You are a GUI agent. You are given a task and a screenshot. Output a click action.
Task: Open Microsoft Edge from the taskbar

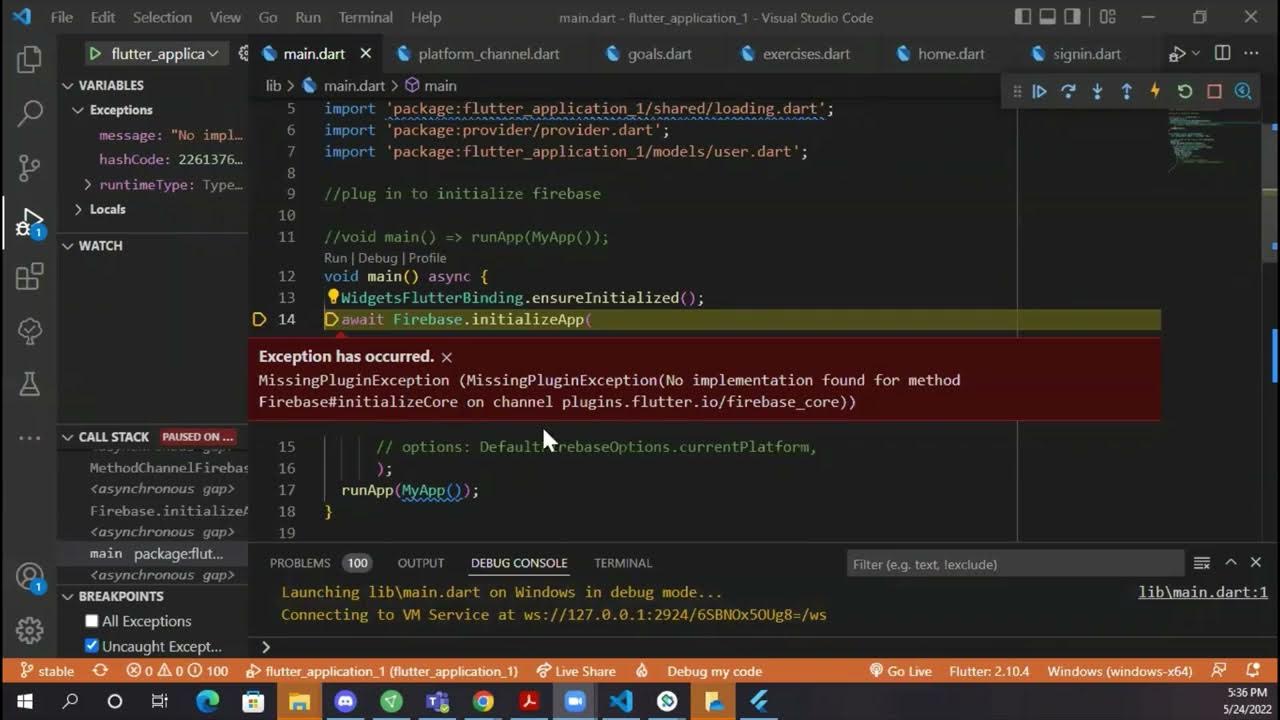pos(207,701)
